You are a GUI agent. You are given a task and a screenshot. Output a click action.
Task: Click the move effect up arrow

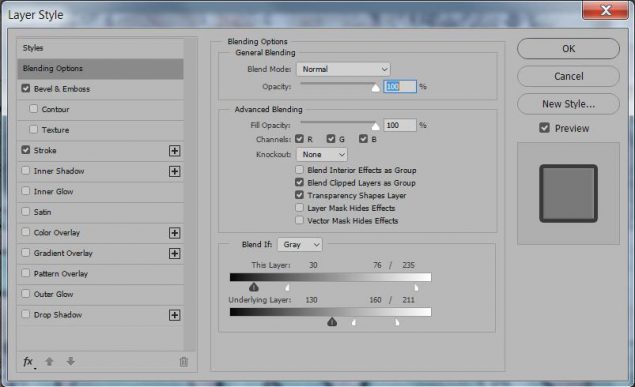tap(49, 361)
